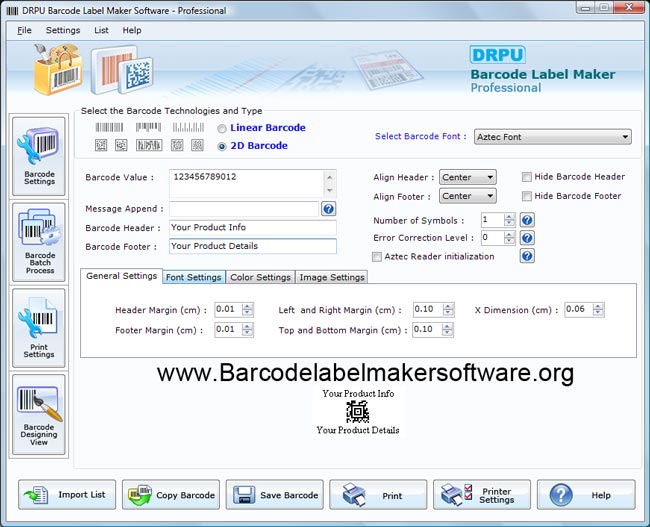Click the generated Aztec barcode preview

point(357,411)
